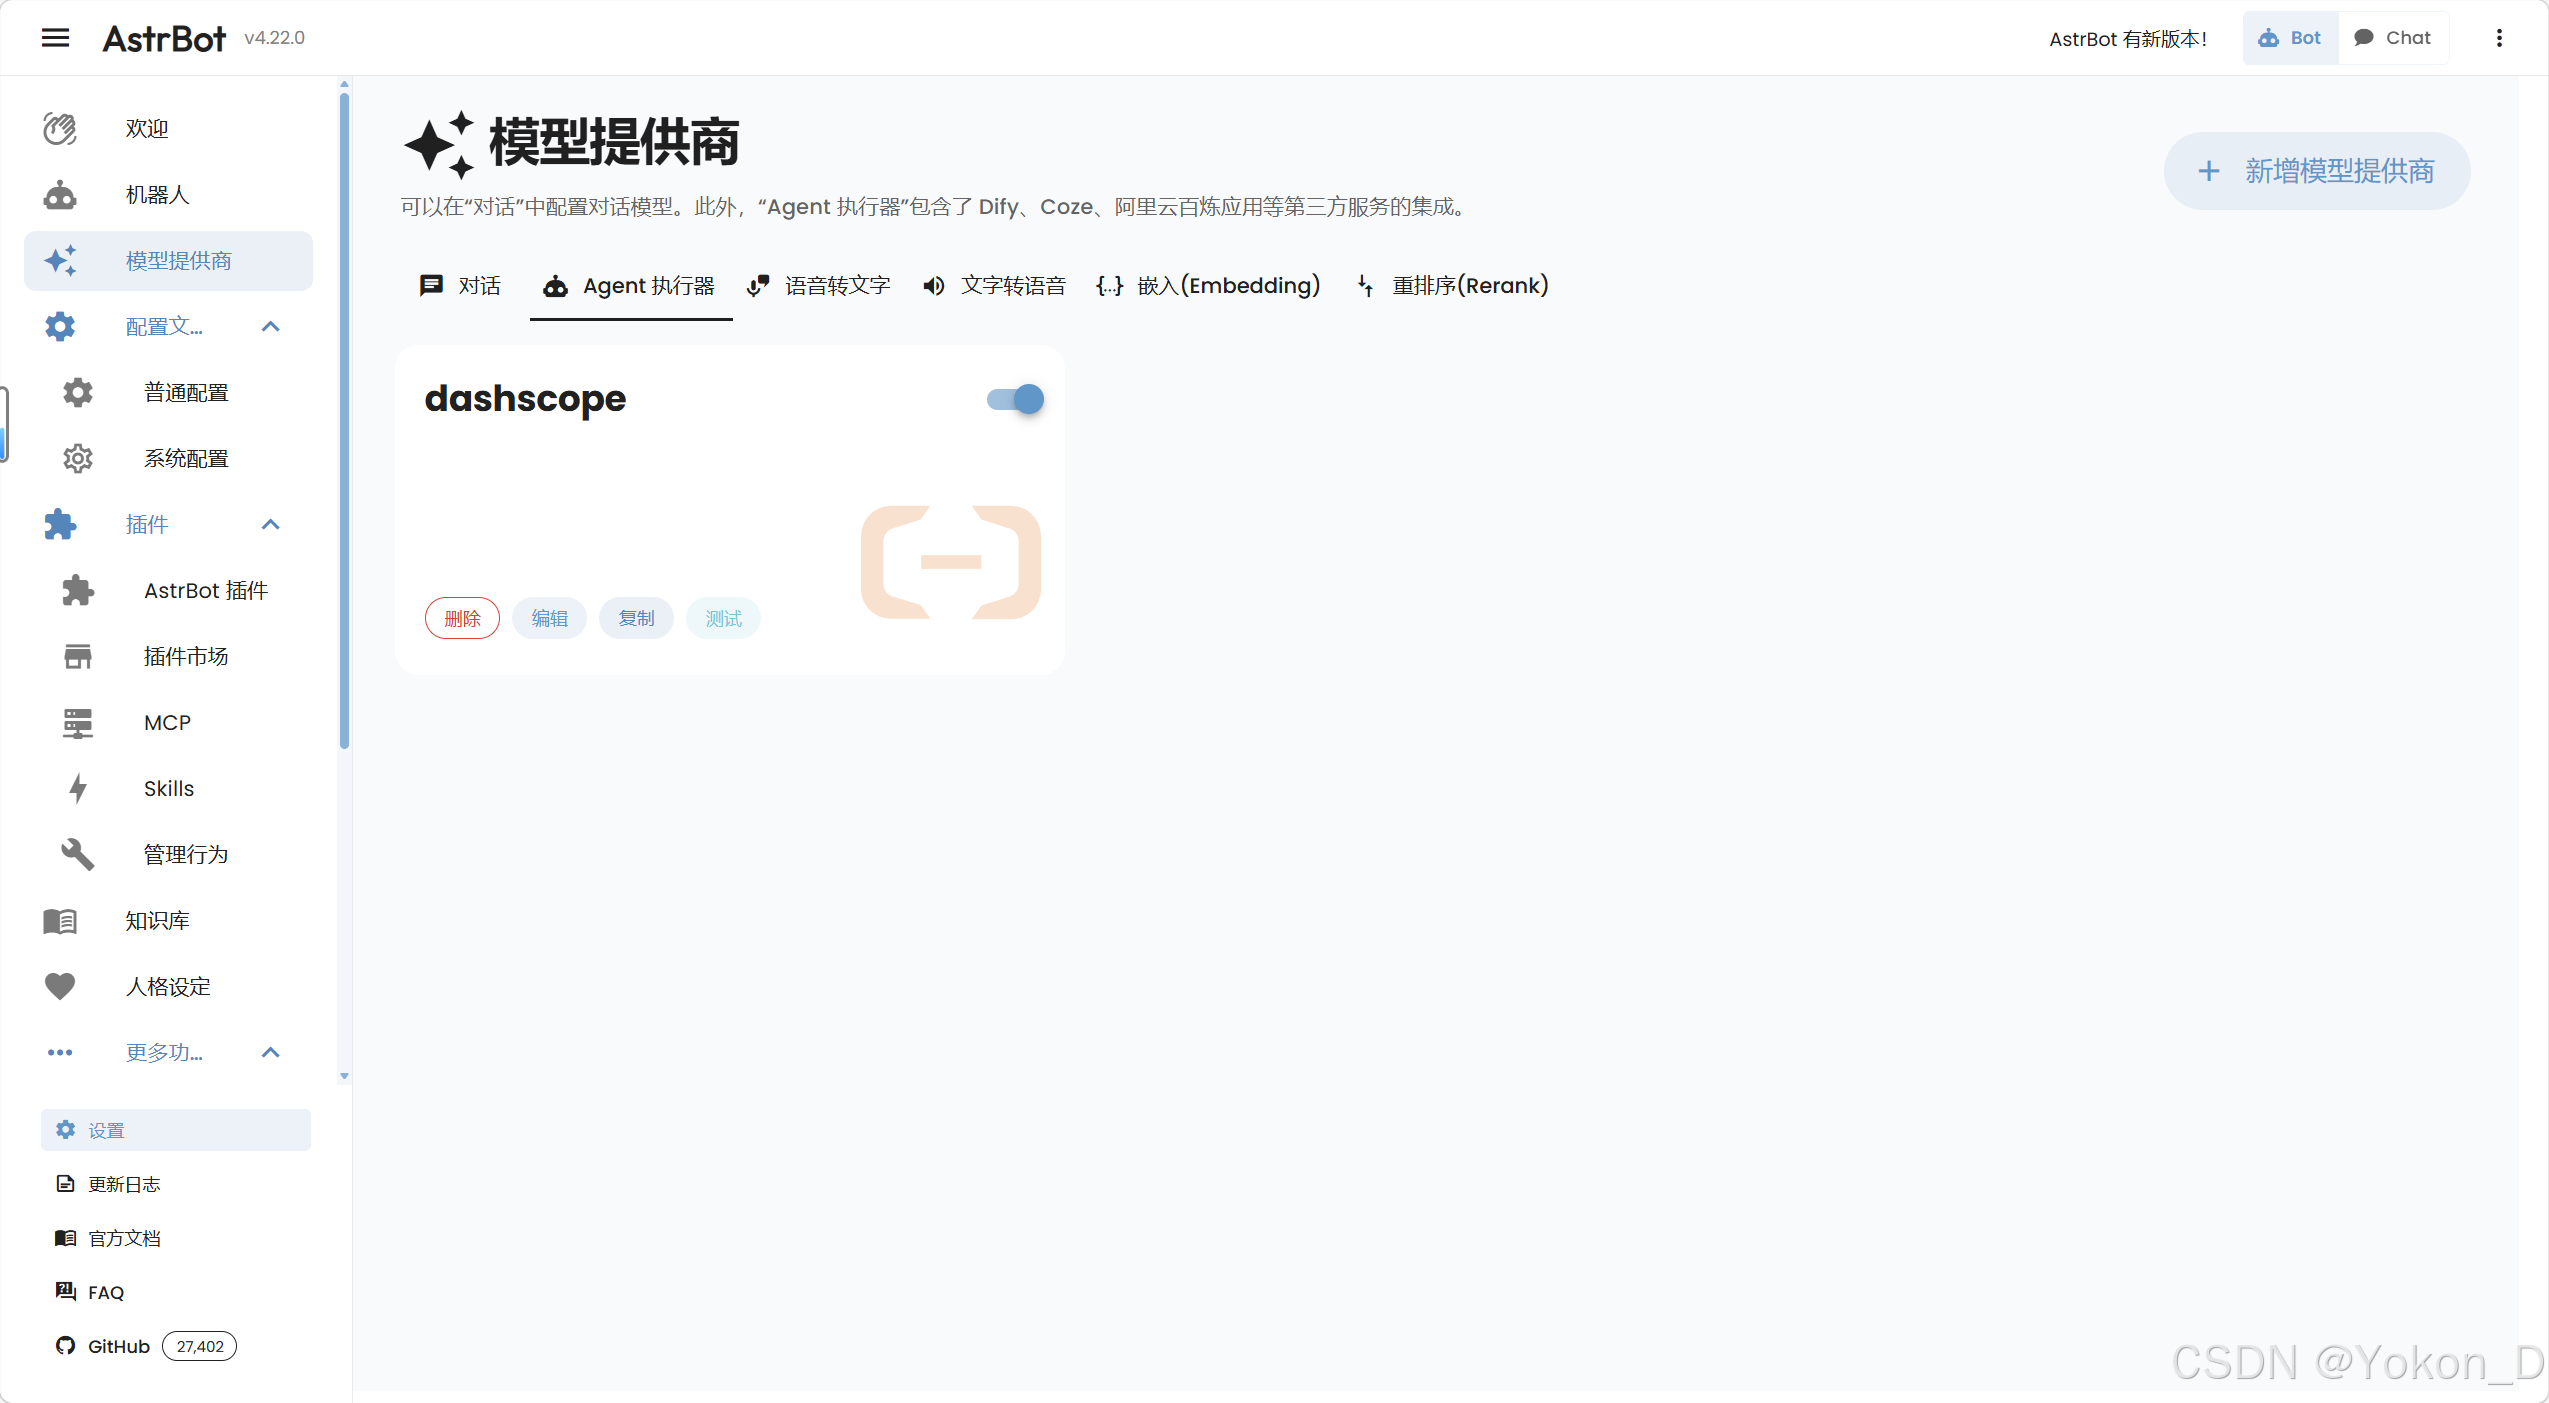The width and height of the screenshot is (2549, 1403).
Task: Click the MCP server icon in sidebar
Action: tap(78, 723)
